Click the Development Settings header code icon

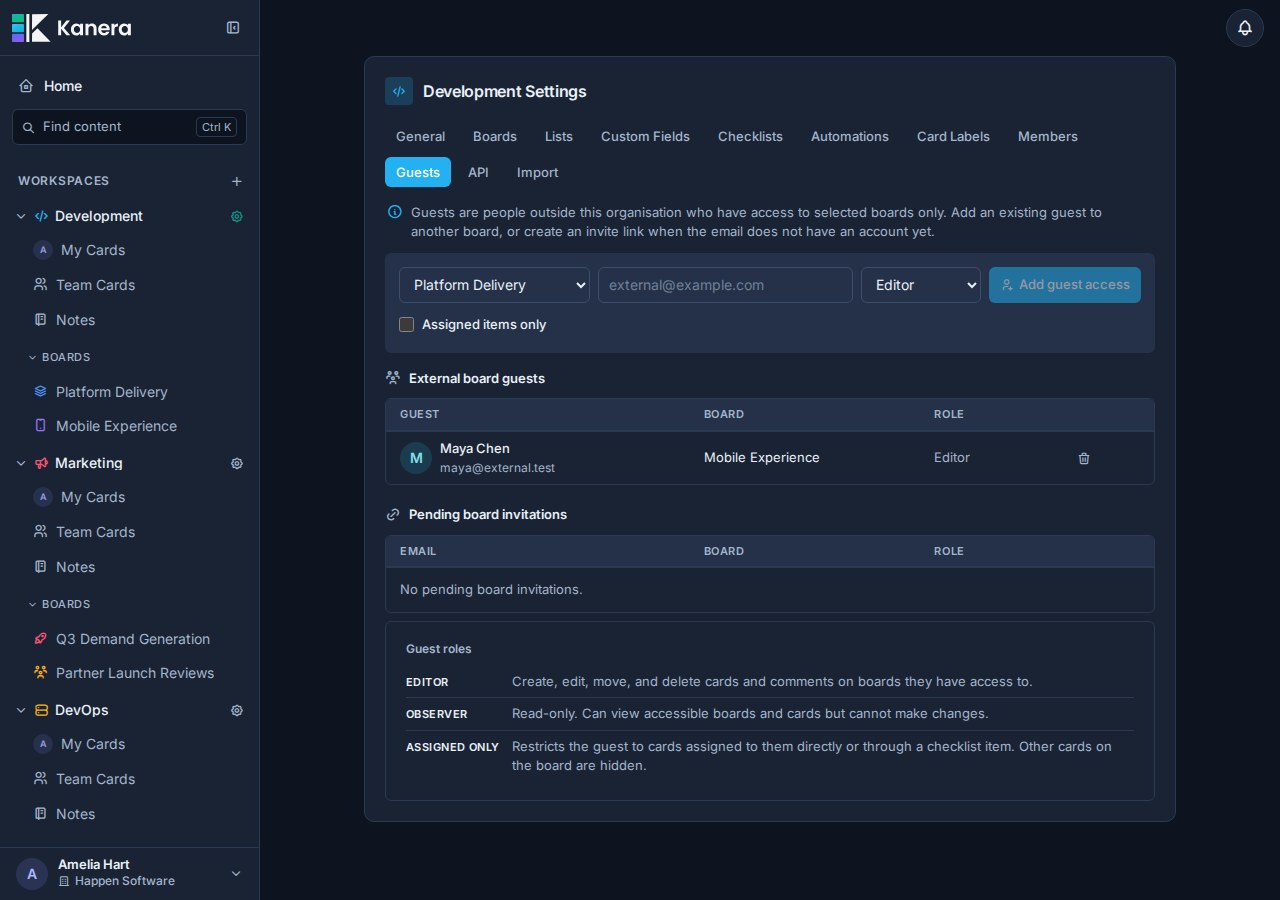pos(399,91)
